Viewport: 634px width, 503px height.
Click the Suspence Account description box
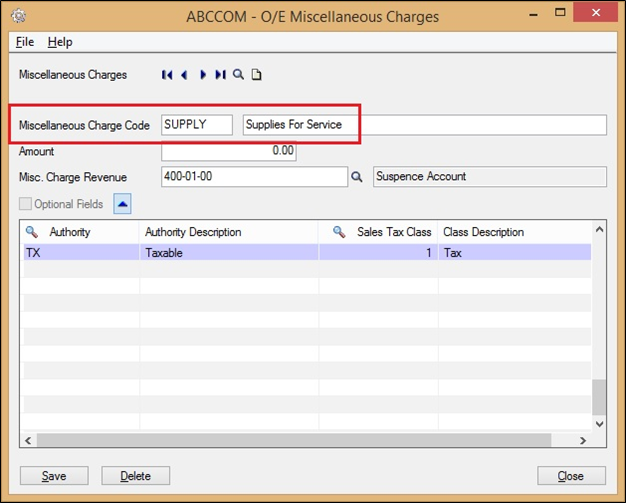pos(490,177)
